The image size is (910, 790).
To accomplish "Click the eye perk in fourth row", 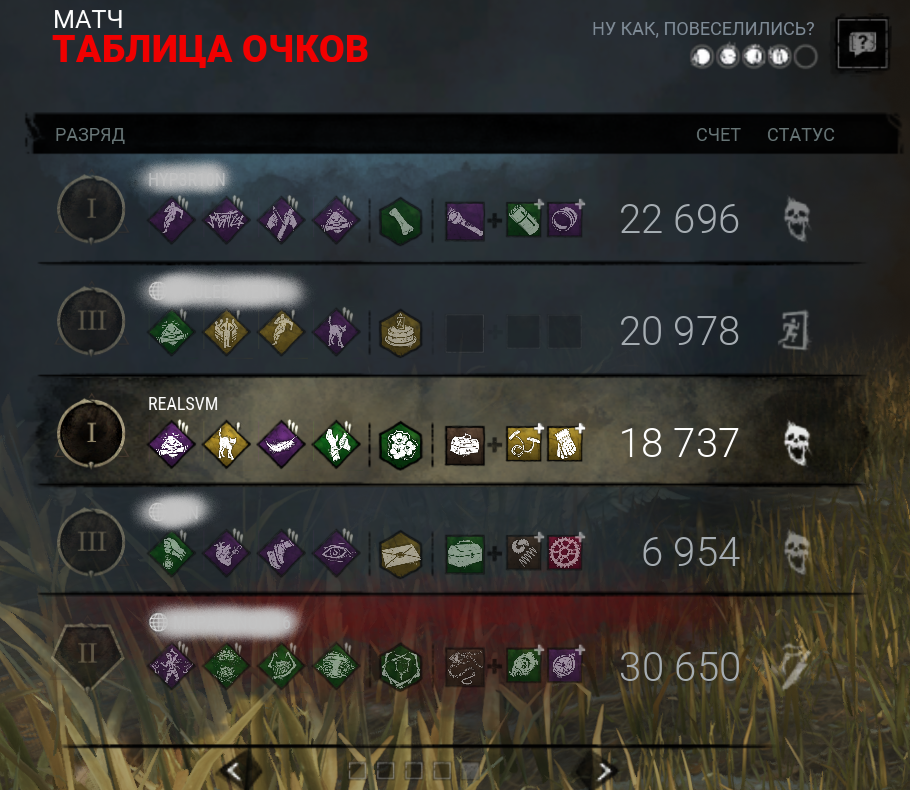I will point(337,553).
